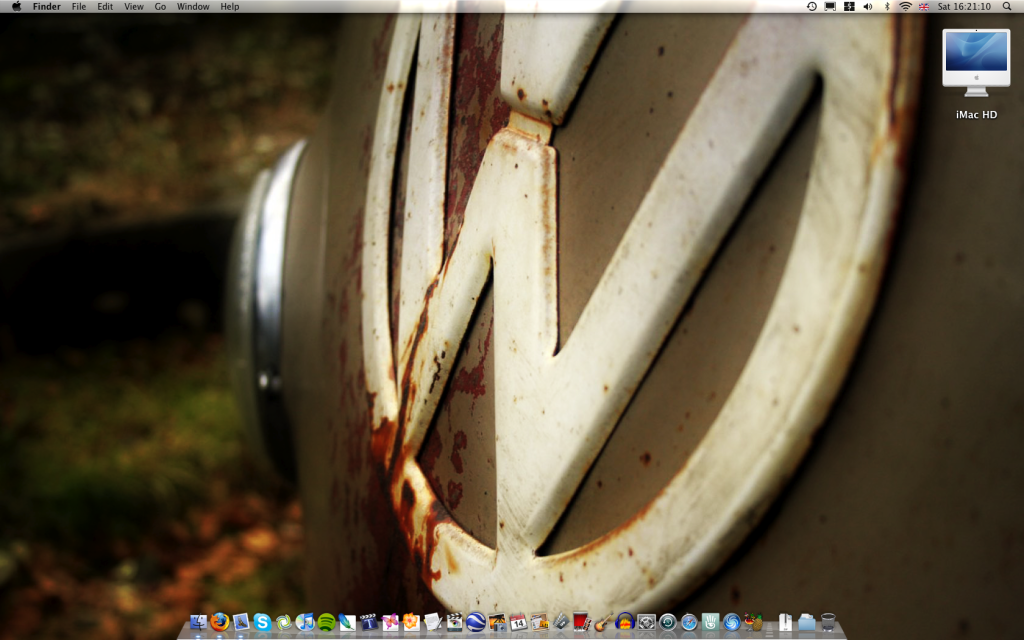Open the zip archive stack in Dock

point(785,622)
